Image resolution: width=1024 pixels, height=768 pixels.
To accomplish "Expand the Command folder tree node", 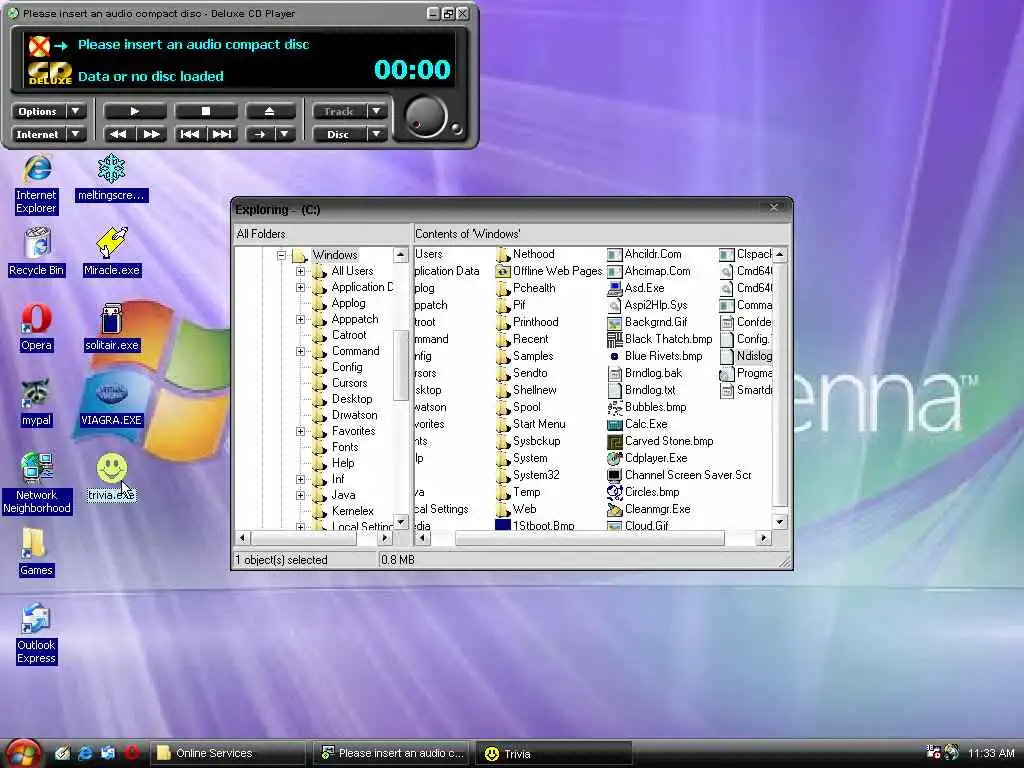I will point(300,351).
